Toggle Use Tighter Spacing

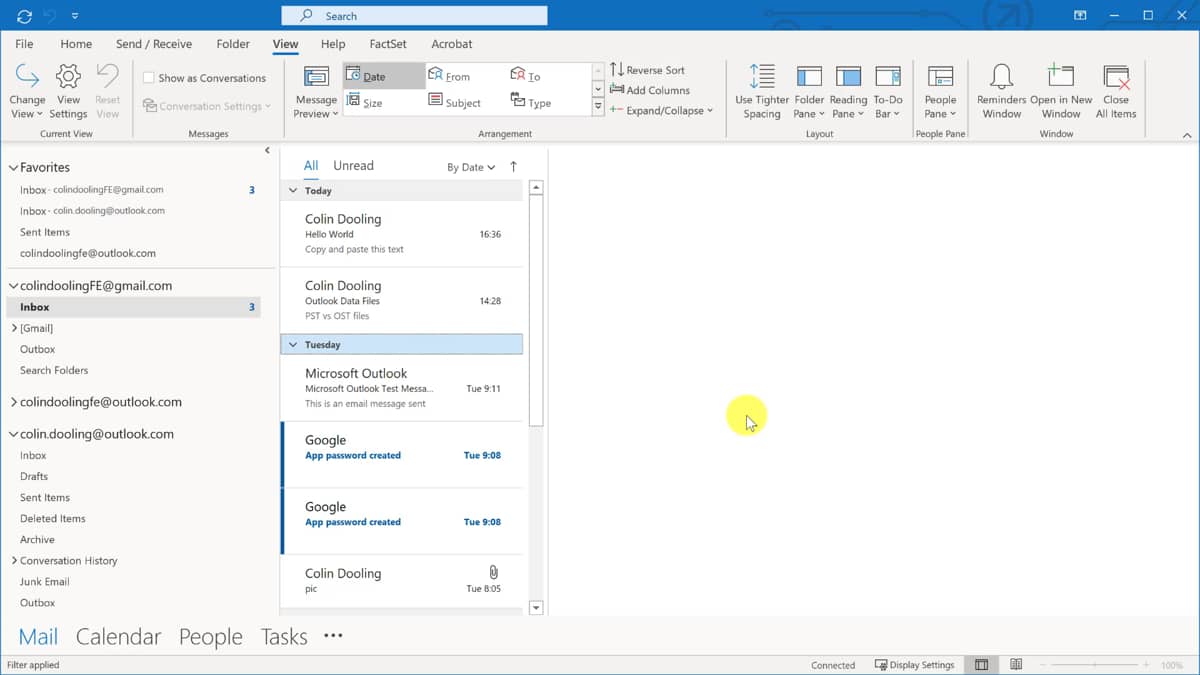click(762, 92)
